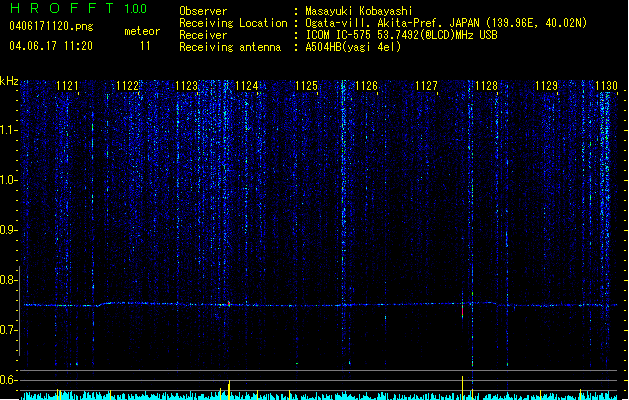Click the 1130 time marker
The height and width of the screenshot is (400, 629).
pyautogui.click(x=606, y=86)
